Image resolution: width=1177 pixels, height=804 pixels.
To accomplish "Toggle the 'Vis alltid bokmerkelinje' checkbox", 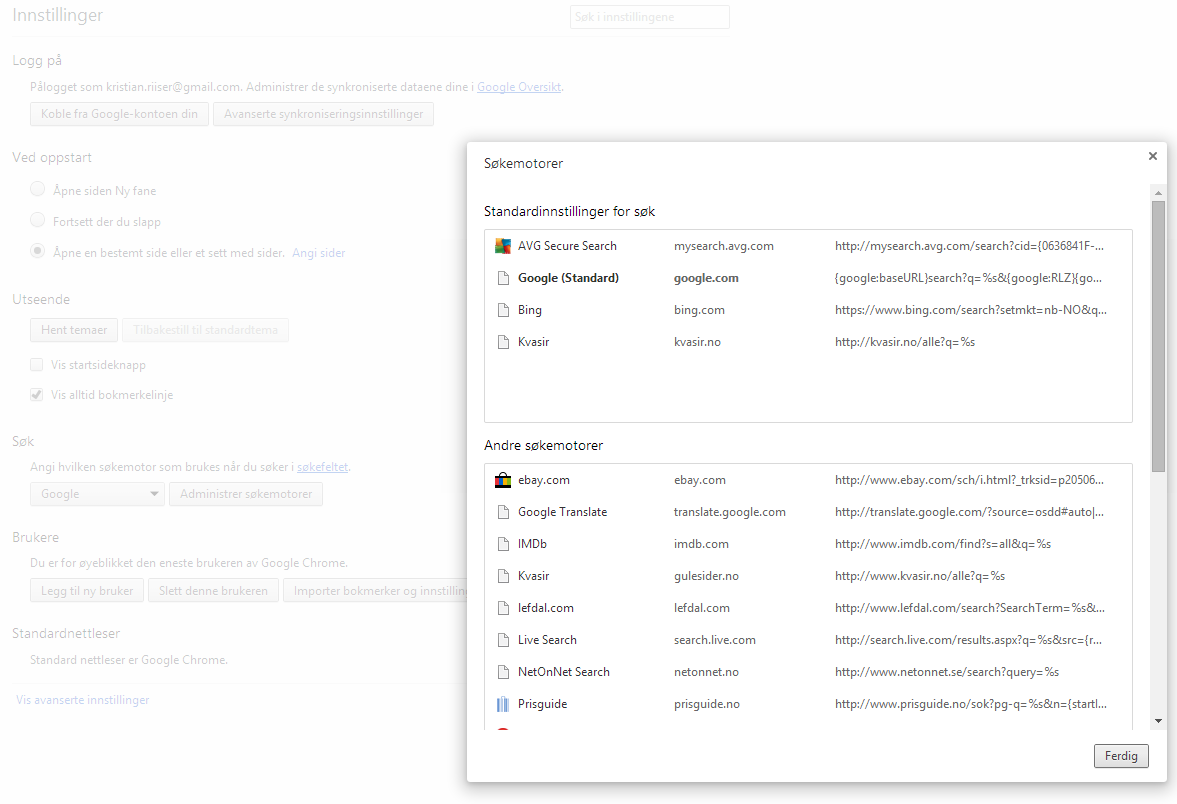I will click(x=36, y=395).
